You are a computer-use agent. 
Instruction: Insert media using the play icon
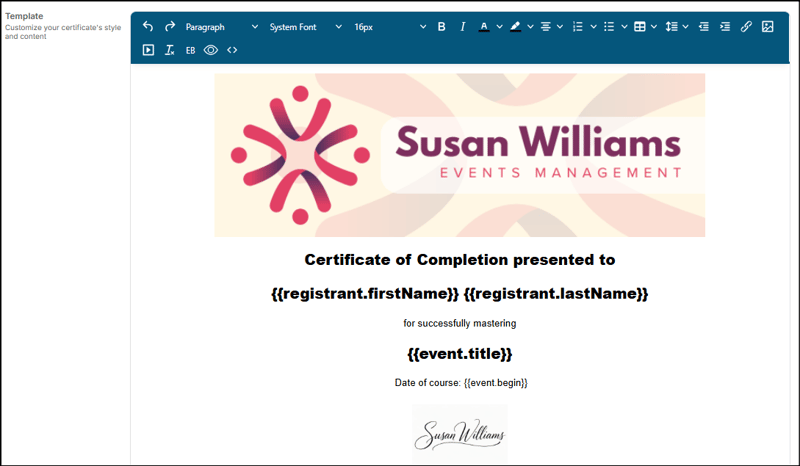point(148,50)
